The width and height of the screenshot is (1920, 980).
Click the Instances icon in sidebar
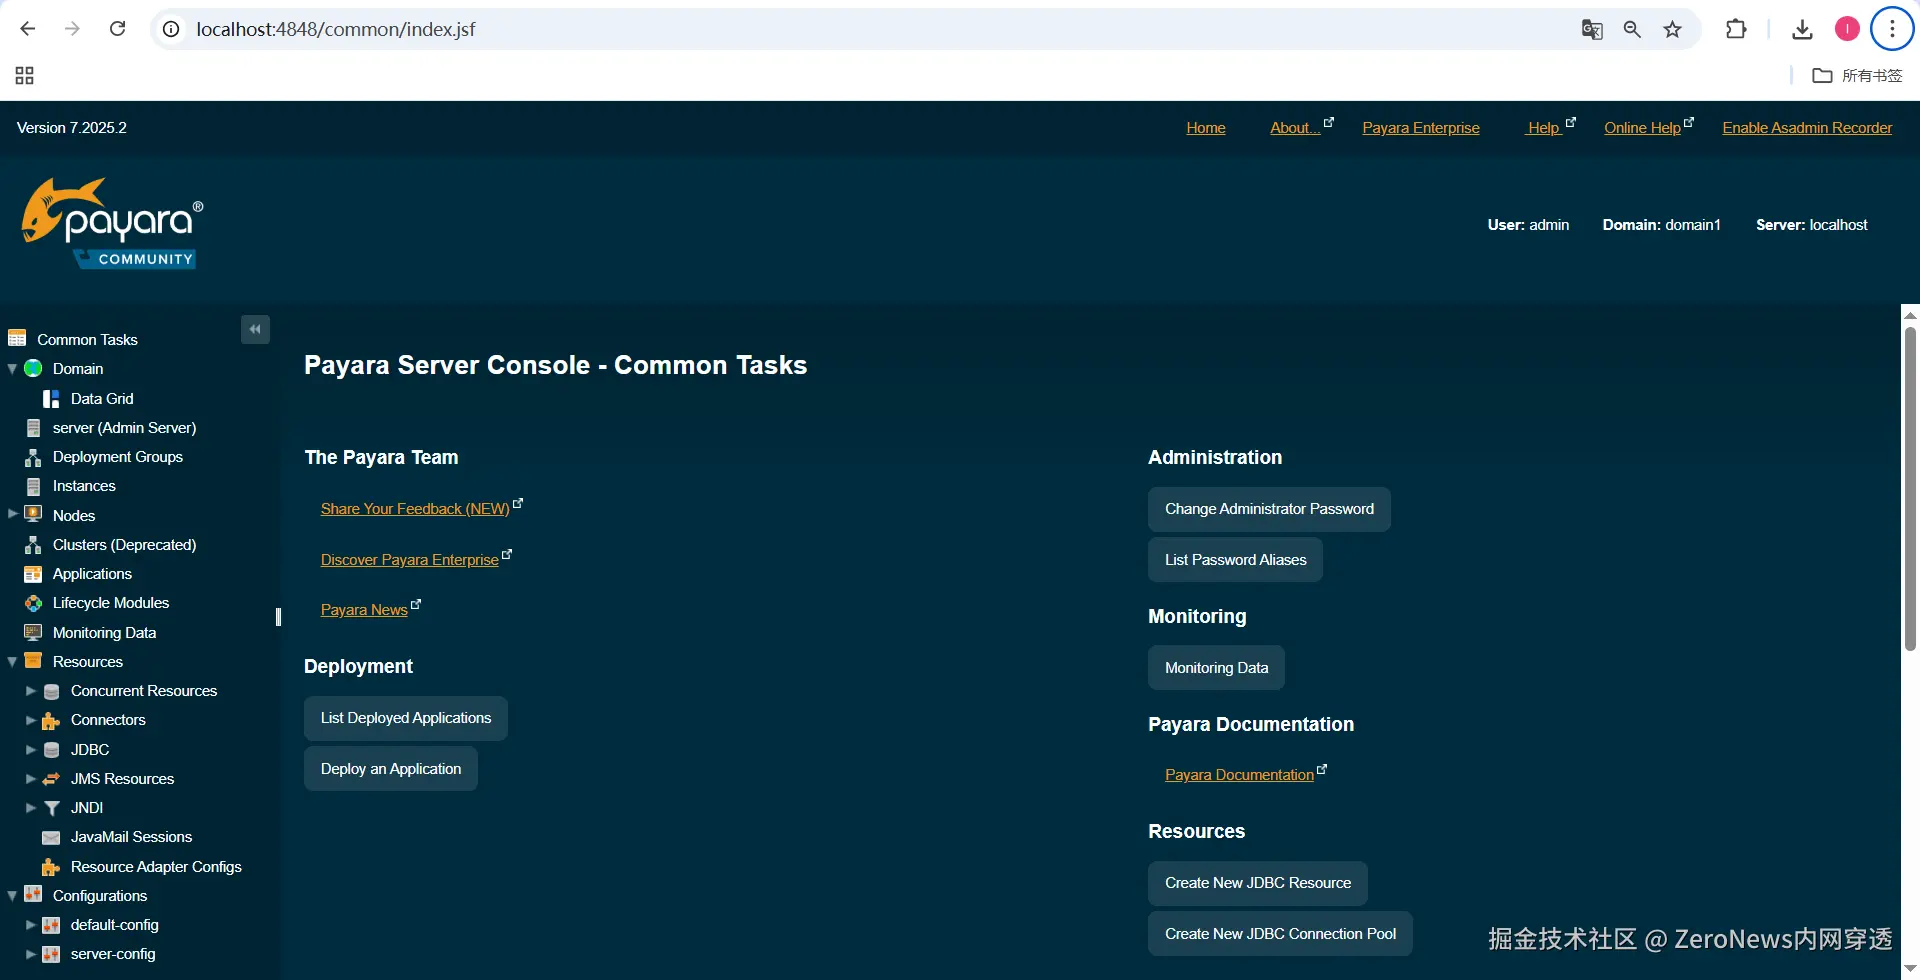coord(33,486)
